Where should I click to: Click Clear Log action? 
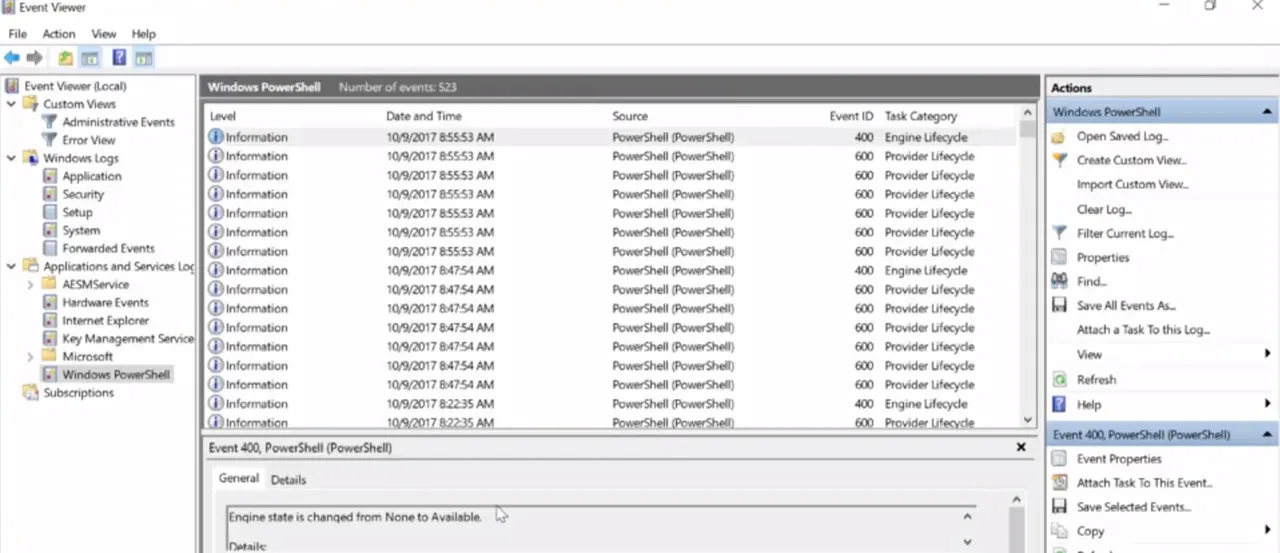coord(1104,209)
